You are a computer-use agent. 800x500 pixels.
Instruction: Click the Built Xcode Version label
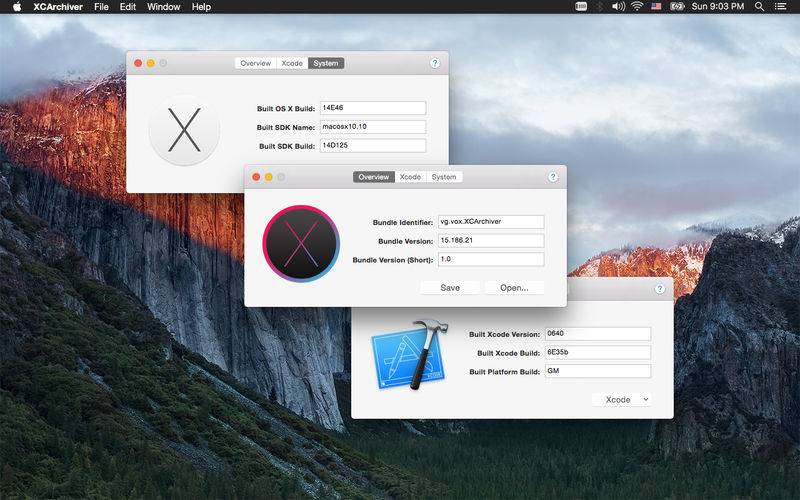[x=504, y=334]
